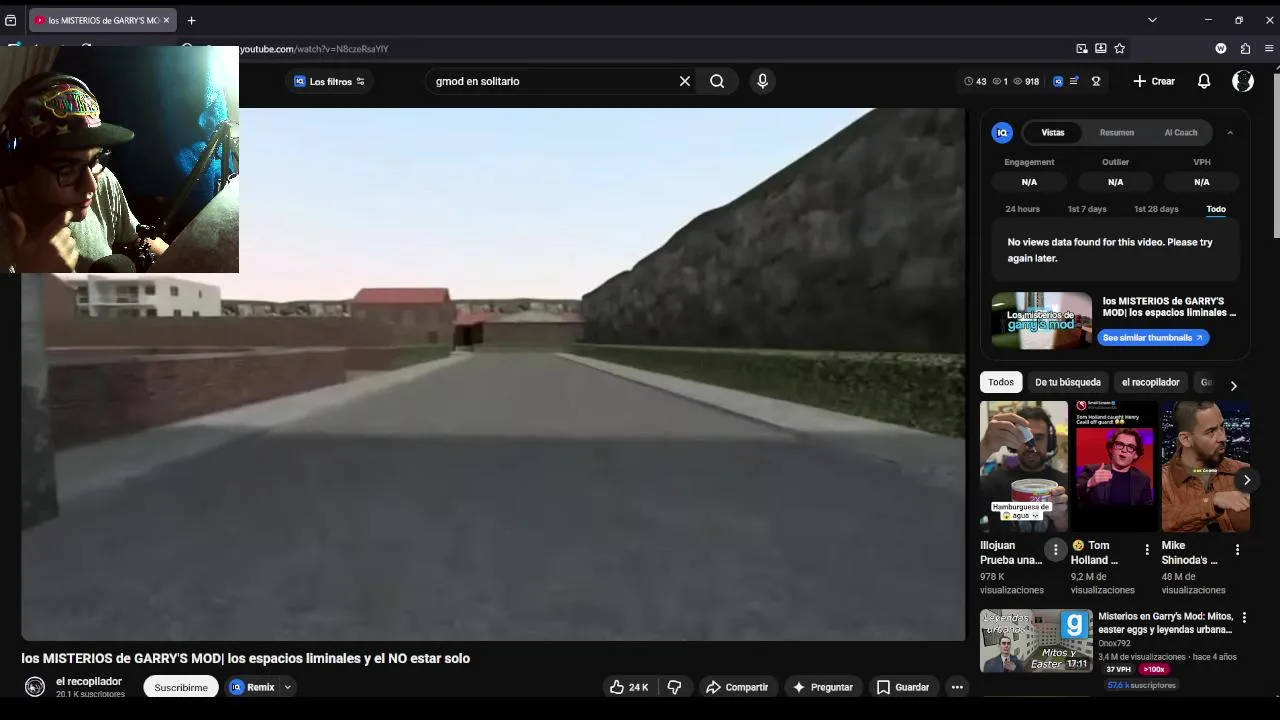
Task: Open more actions three-dot menu
Action: pyautogui.click(x=957, y=687)
